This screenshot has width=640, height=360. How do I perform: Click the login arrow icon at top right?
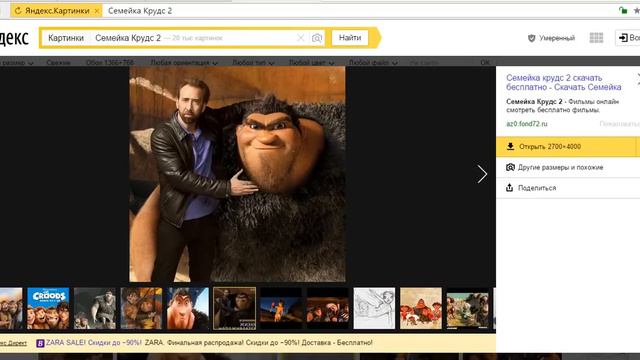click(x=623, y=38)
